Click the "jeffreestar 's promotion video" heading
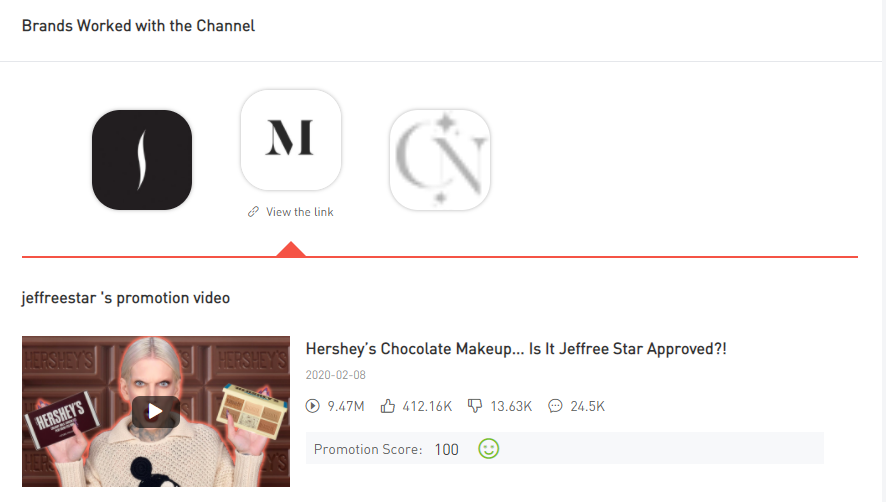This screenshot has height=502, width=886. (126, 298)
